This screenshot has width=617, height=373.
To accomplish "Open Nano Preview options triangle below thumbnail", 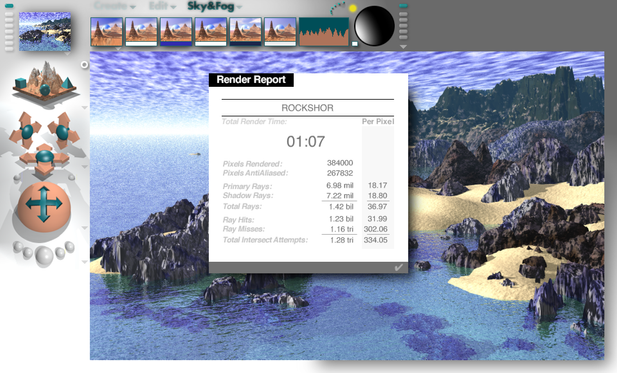I will pyautogui.click(x=68, y=54).
